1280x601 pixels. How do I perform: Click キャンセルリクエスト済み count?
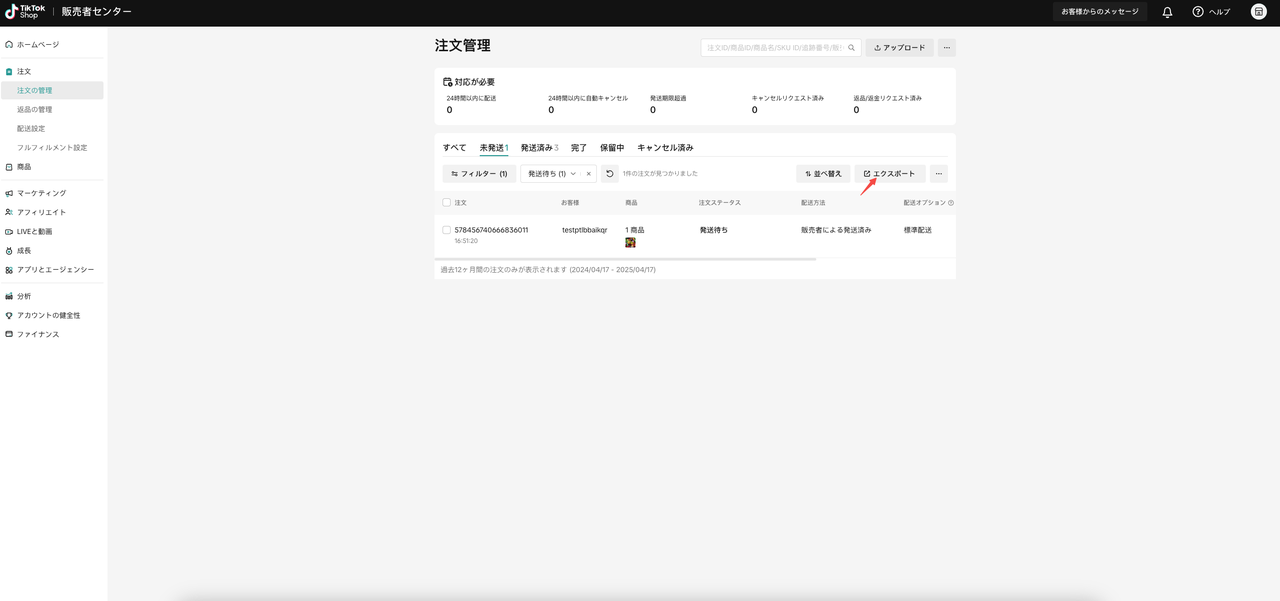click(x=755, y=110)
